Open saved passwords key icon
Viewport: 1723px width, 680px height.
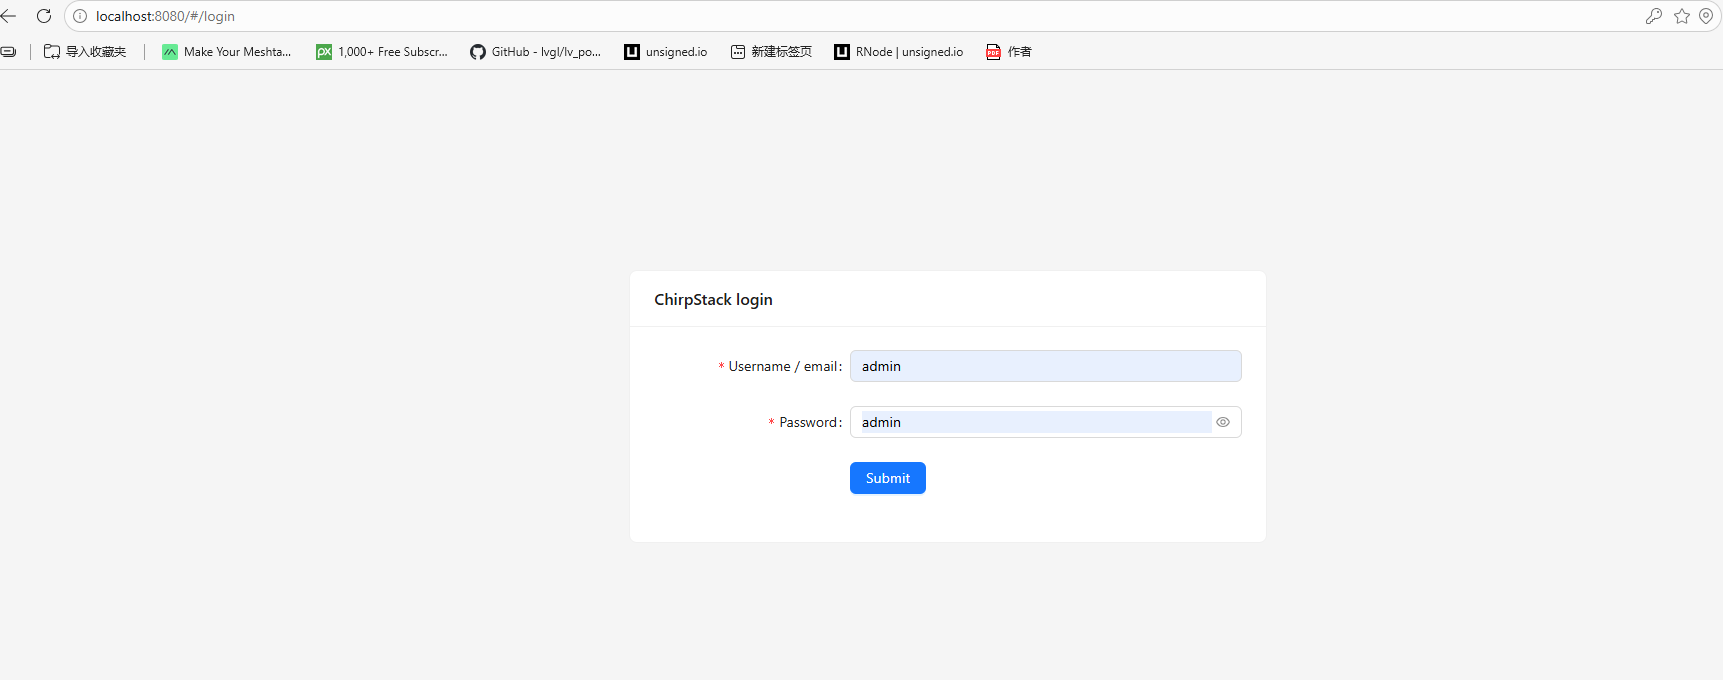1653,16
